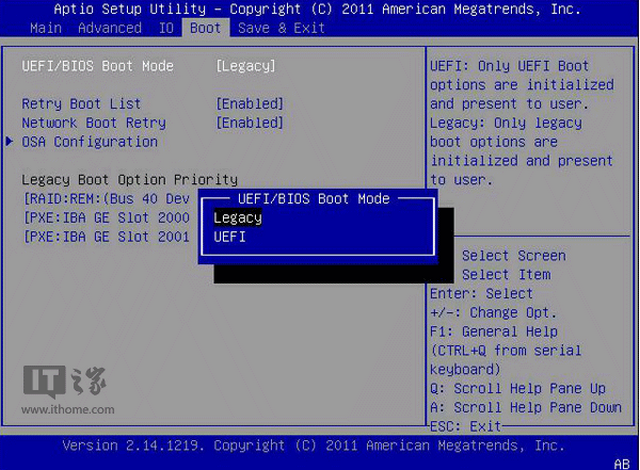Click the [Legacy] boot mode value

coord(246,66)
